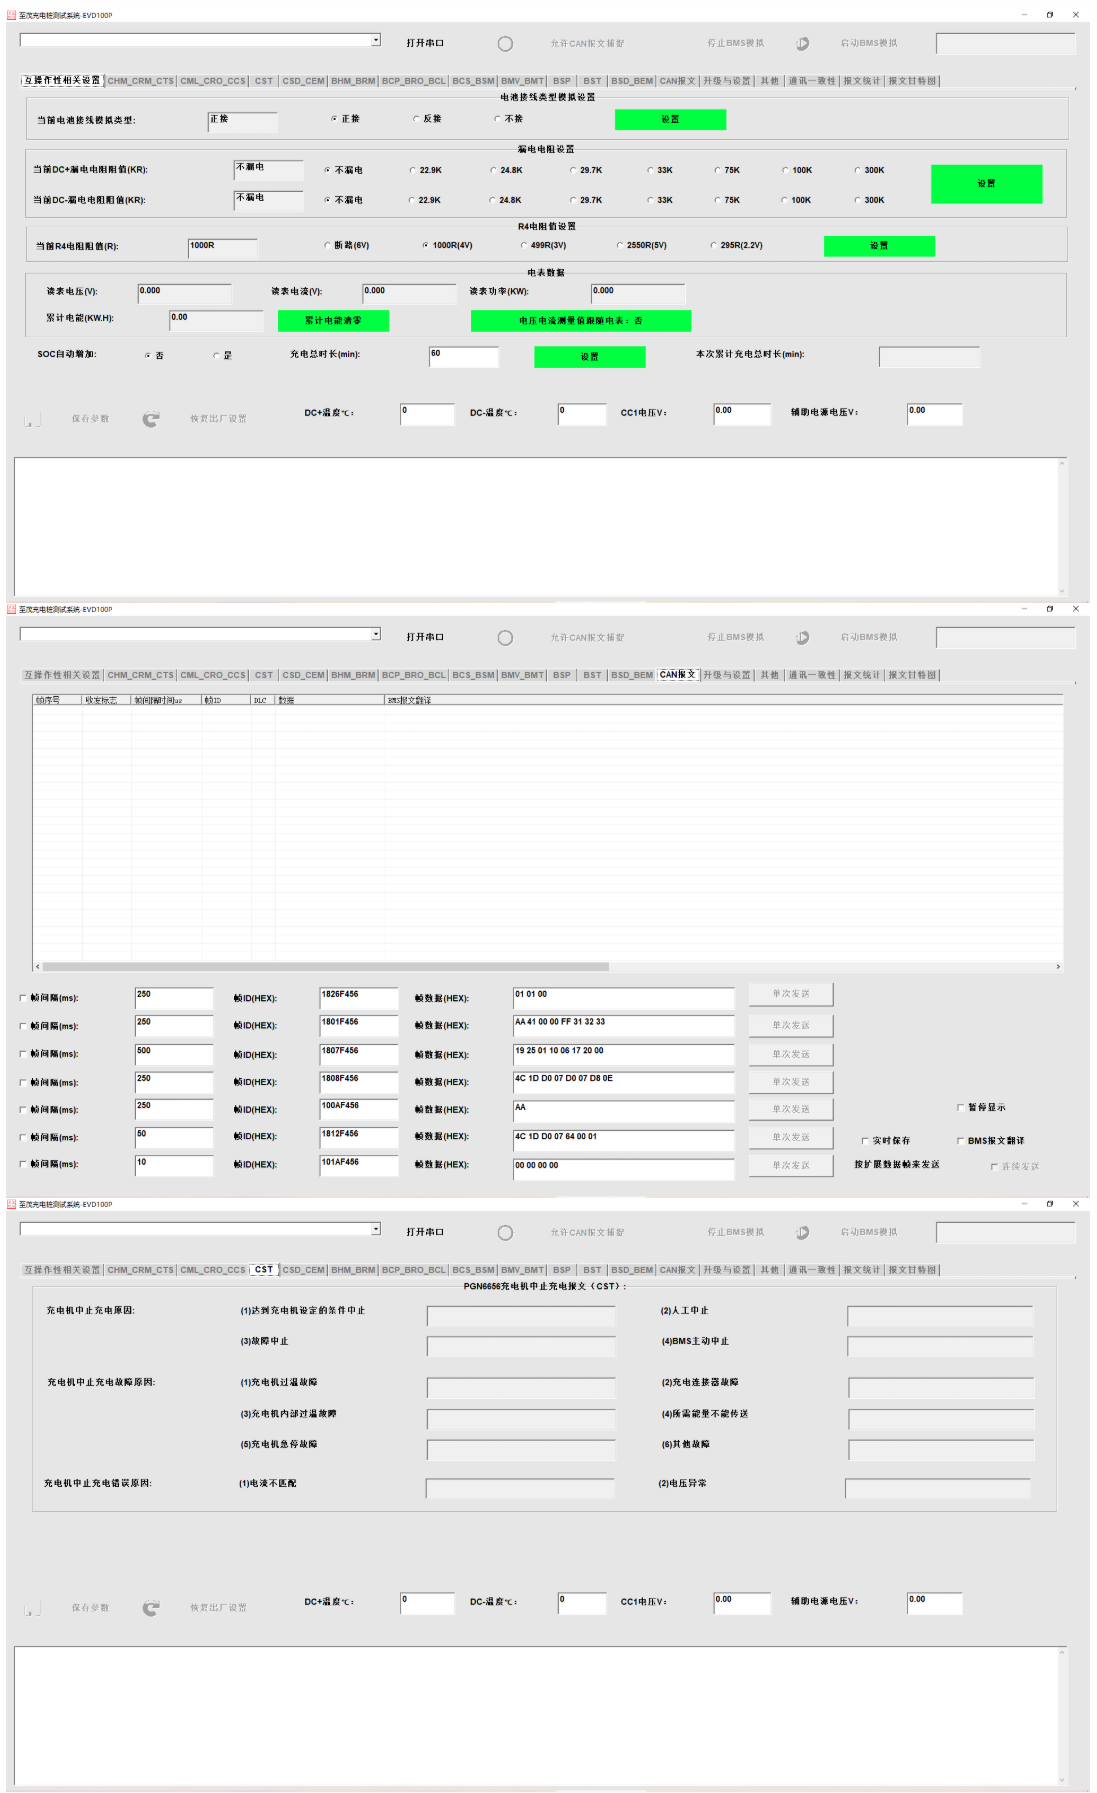Check the 实时保存 checkbox
Viewport: 1097px width, 1793px height.
[866, 1141]
